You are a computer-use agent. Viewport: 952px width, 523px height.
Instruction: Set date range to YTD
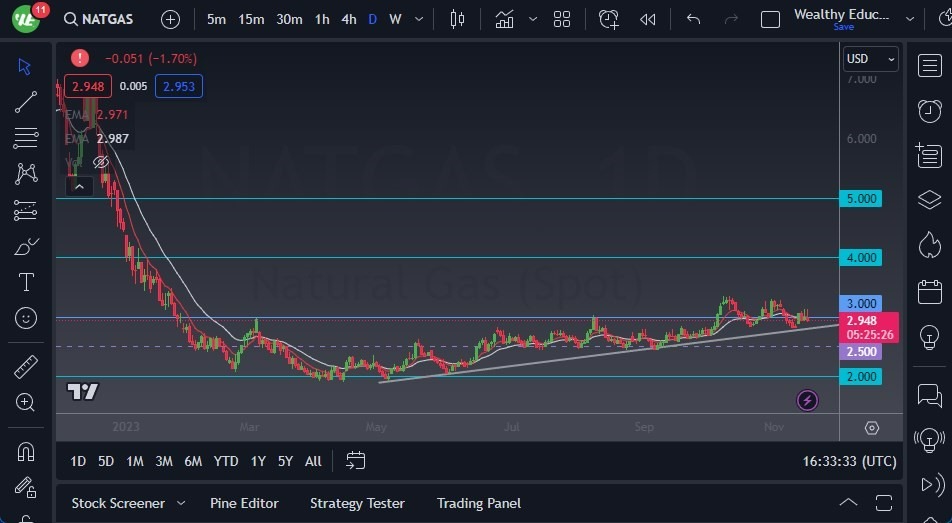[226, 461]
